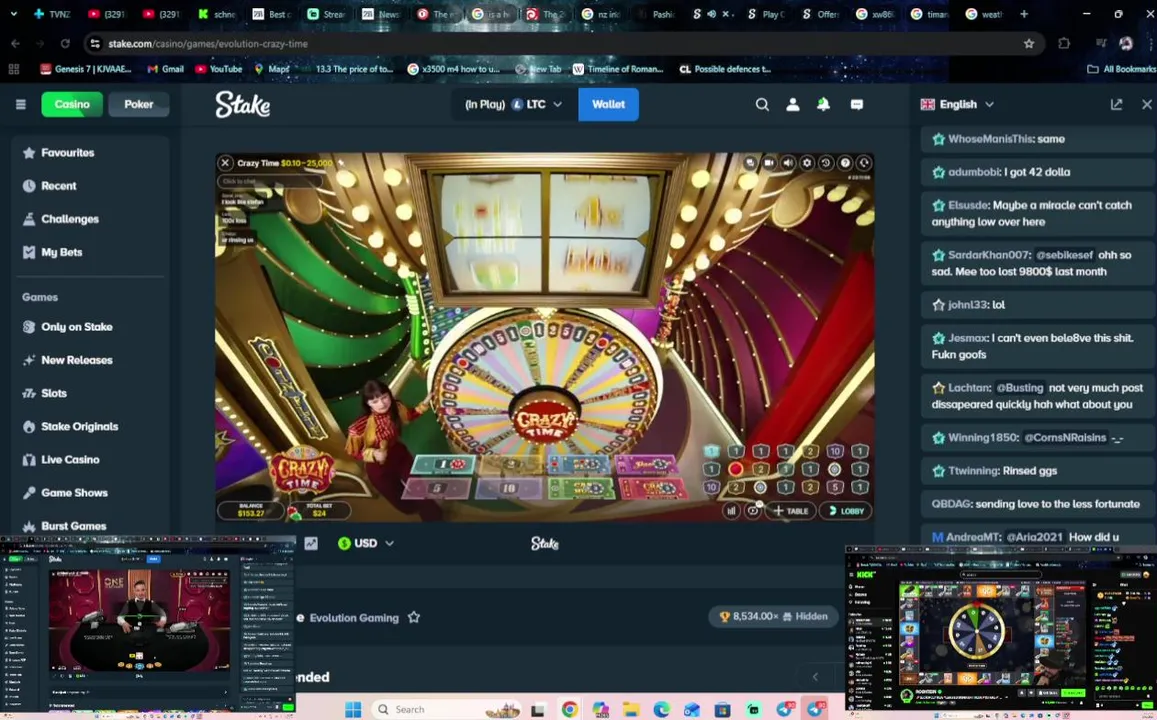
Task: Open Windows Start menu
Action: 353,709
